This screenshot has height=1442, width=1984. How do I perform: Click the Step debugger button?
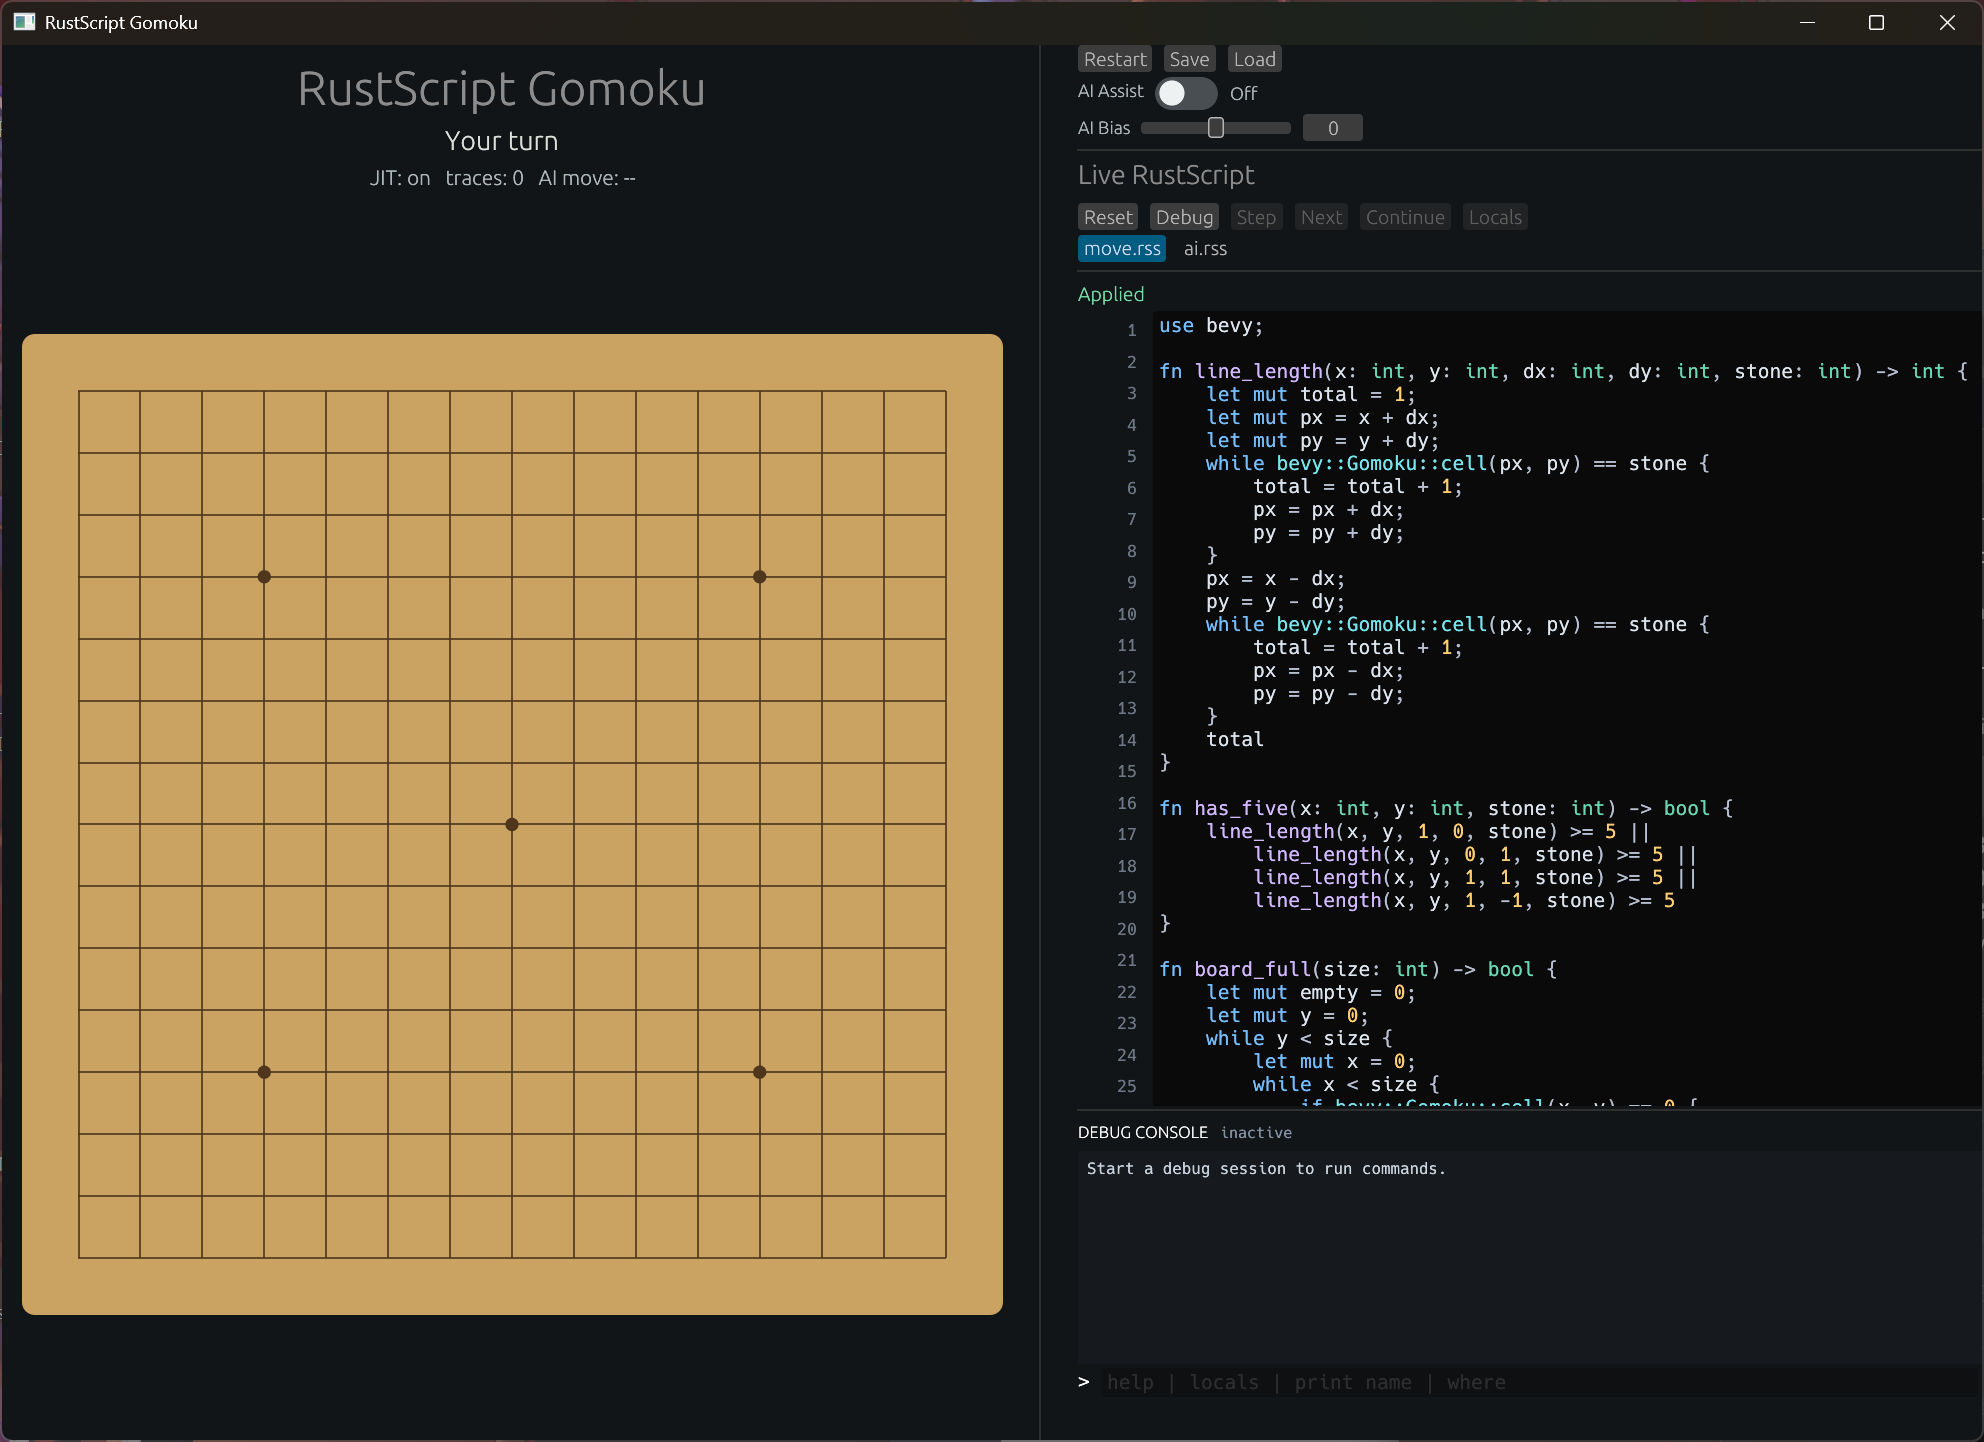(1256, 217)
